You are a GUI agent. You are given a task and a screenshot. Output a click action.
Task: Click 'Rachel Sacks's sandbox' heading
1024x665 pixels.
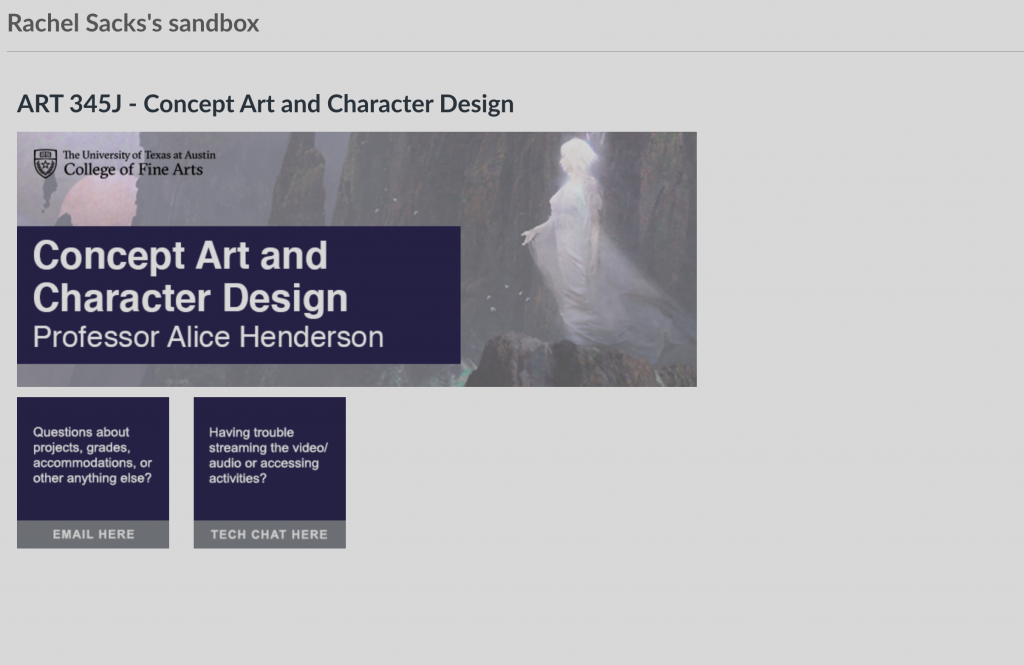[133, 24]
